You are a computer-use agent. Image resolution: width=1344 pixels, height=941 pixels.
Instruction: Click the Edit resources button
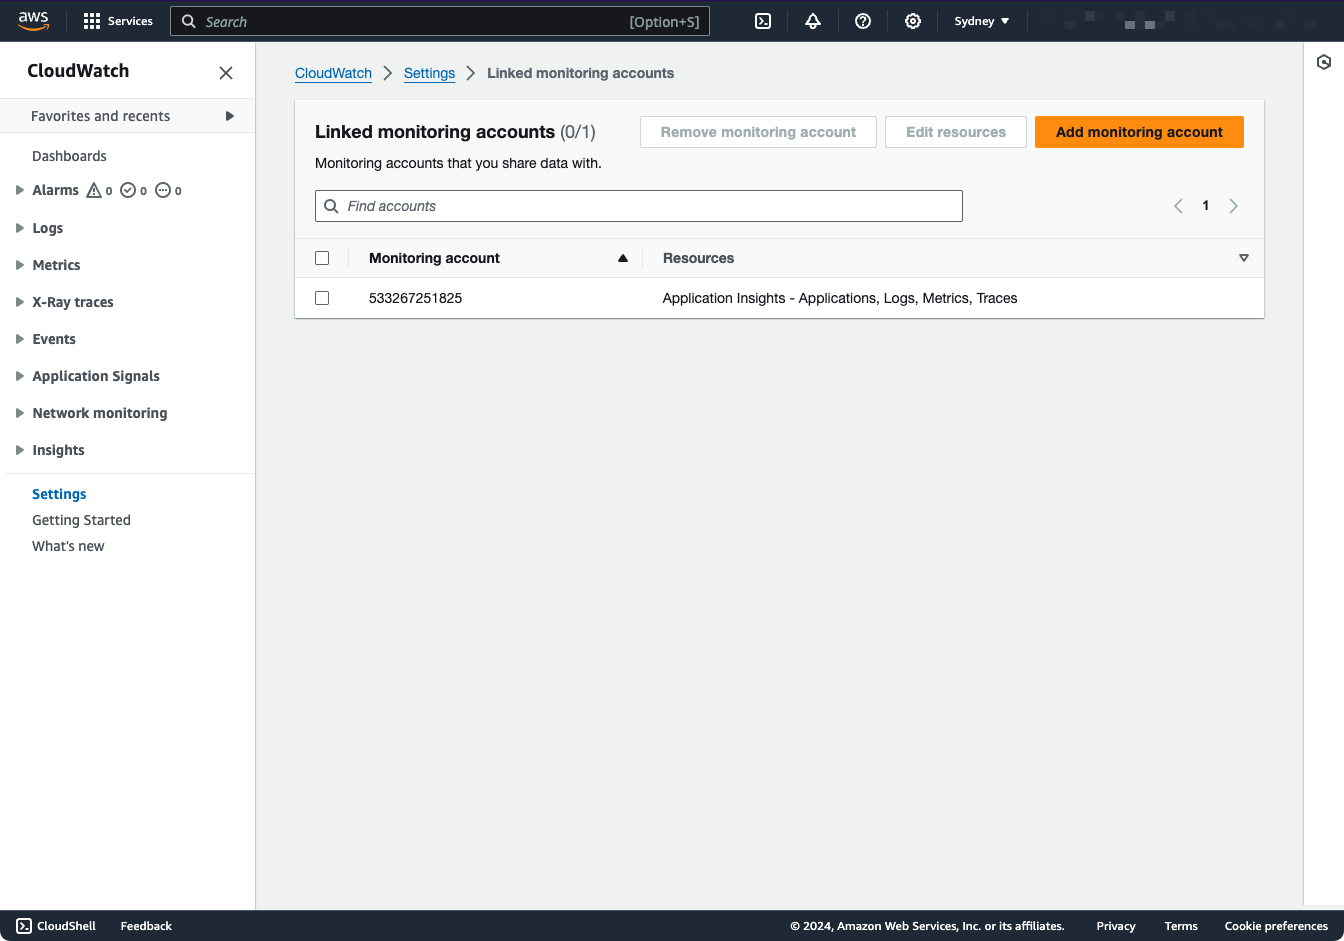coord(956,132)
